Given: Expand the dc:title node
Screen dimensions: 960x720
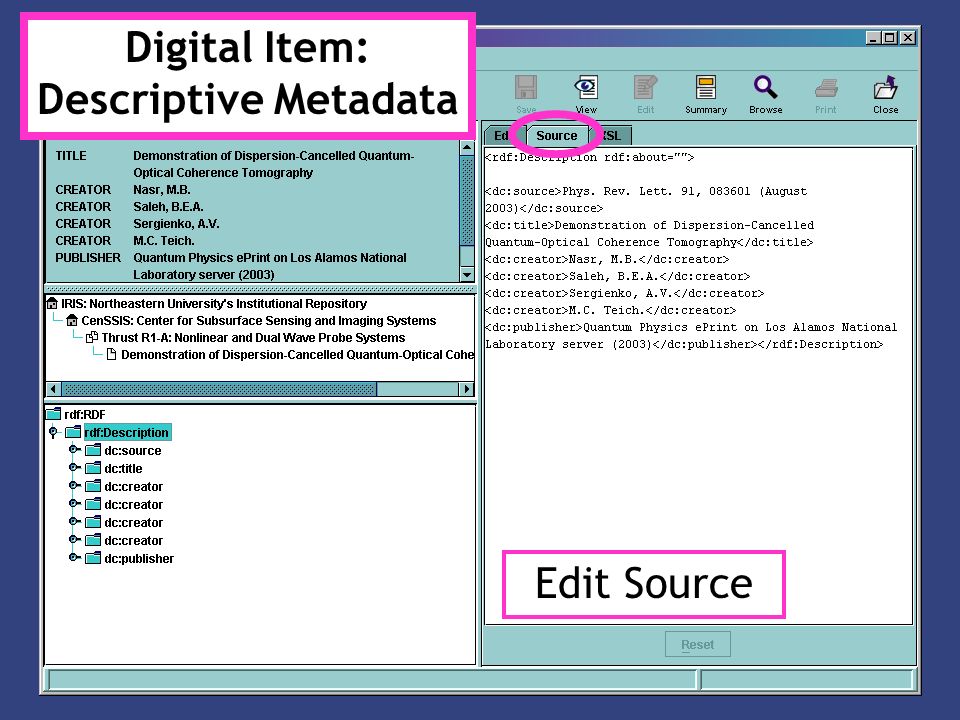Looking at the screenshot, I should coord(74,468).
